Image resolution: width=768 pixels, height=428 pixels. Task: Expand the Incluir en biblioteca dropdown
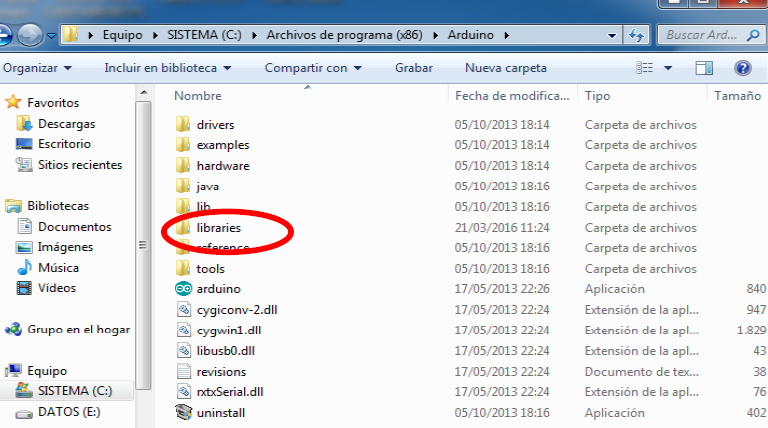(x=167, y=69)
